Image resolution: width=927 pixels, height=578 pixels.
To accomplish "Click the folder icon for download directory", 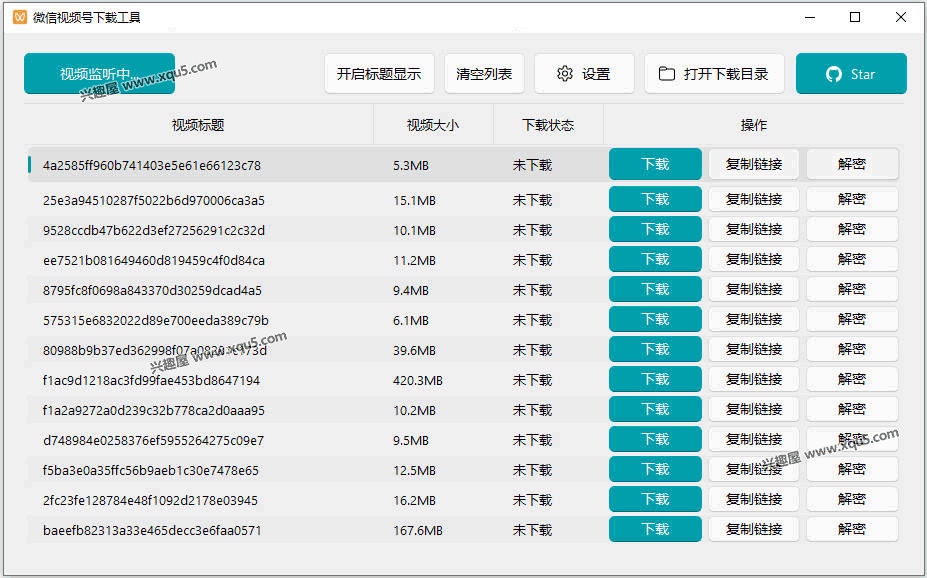I will click(x=667, y=74).
